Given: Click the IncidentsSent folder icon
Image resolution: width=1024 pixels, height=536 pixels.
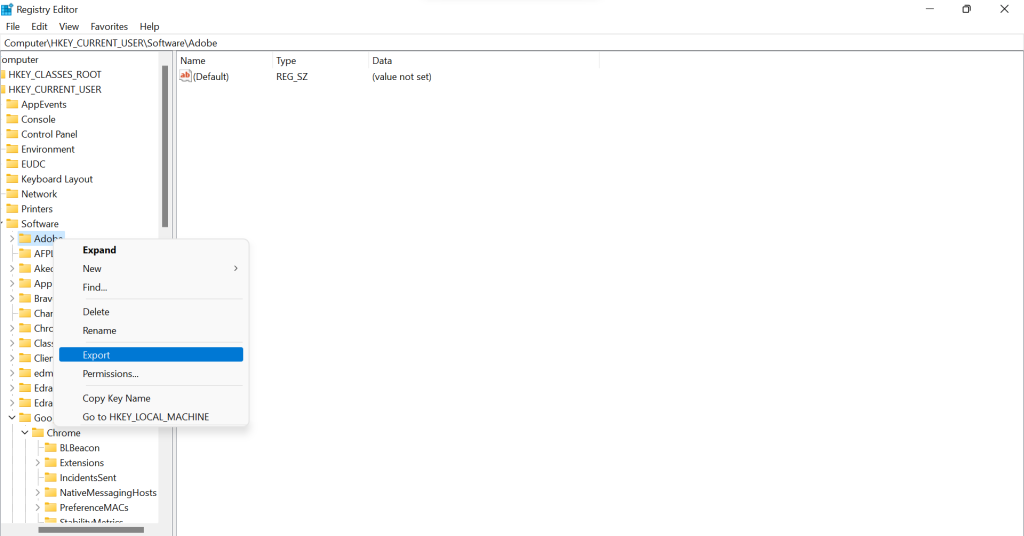Looking at the screenshot, I should tap(51, 478).
